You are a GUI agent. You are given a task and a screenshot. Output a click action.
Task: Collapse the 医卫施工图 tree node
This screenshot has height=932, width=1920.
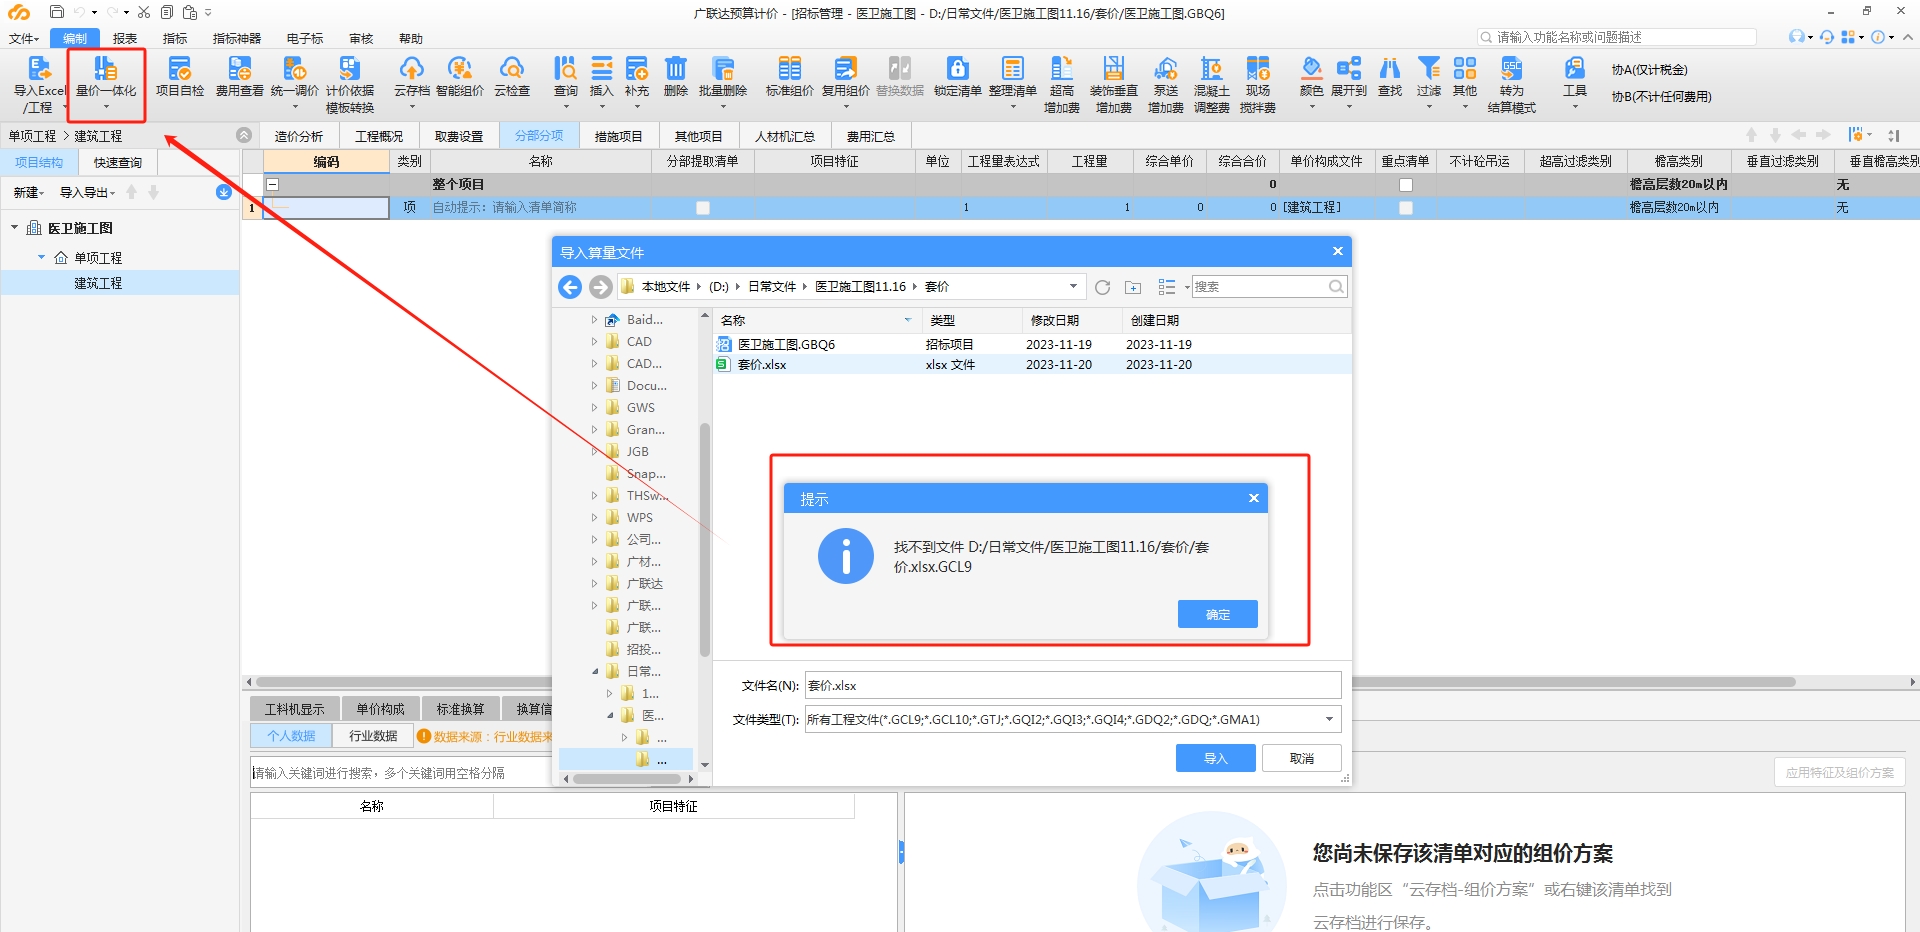pos(15,228)
